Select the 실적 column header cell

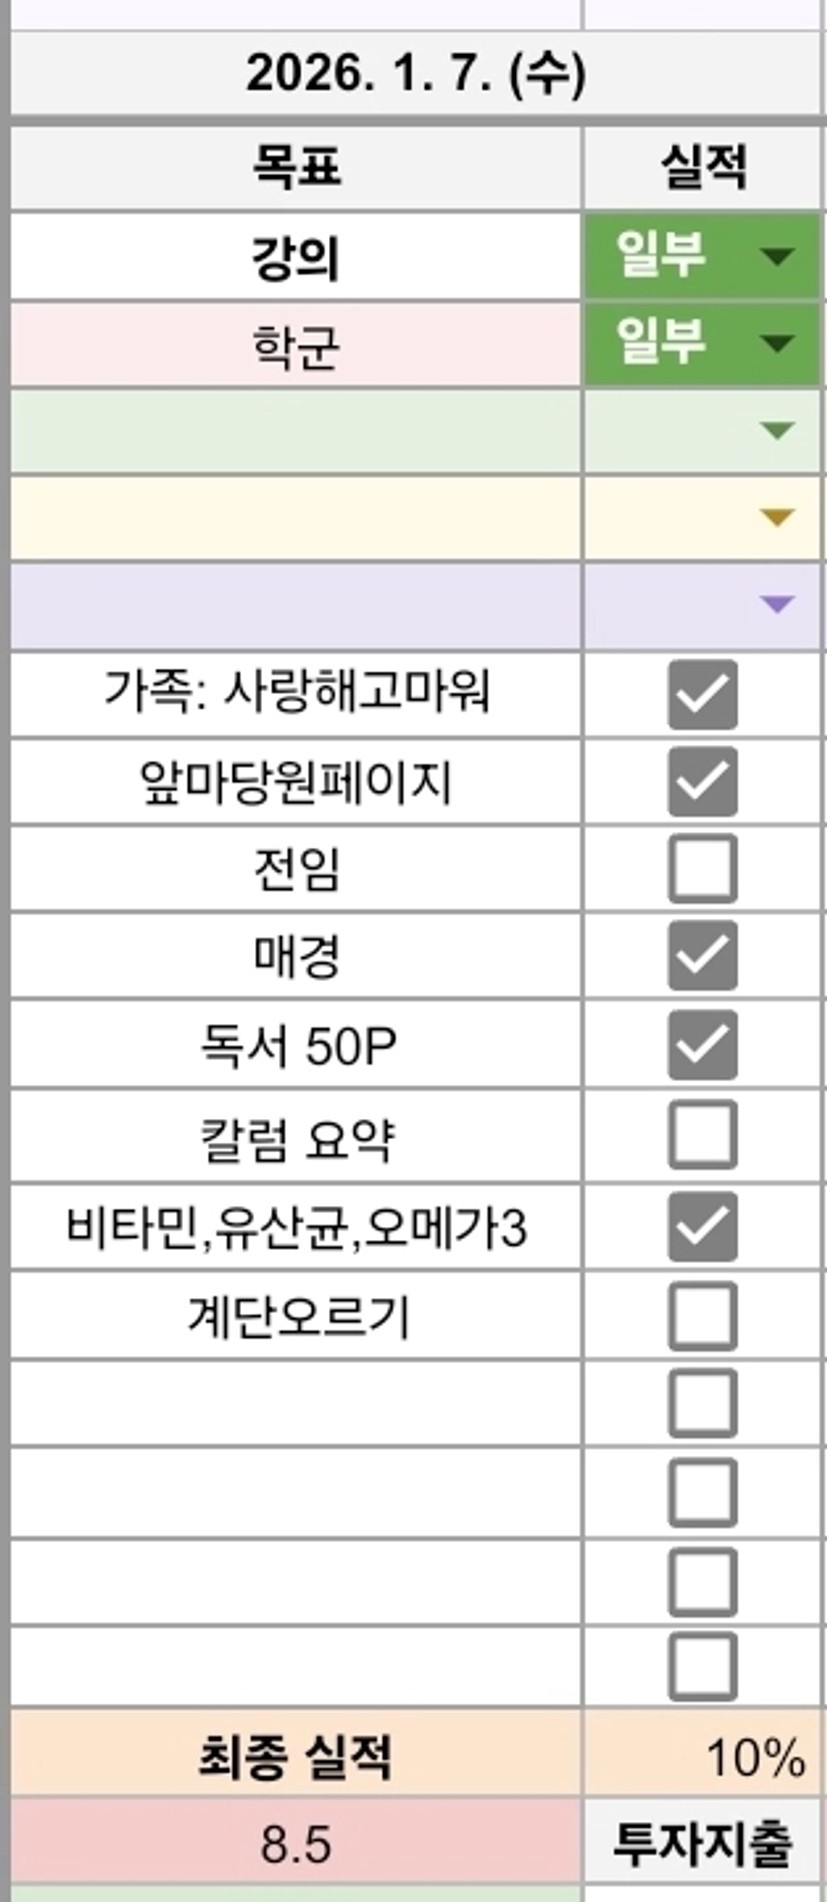tap(702, 166)
